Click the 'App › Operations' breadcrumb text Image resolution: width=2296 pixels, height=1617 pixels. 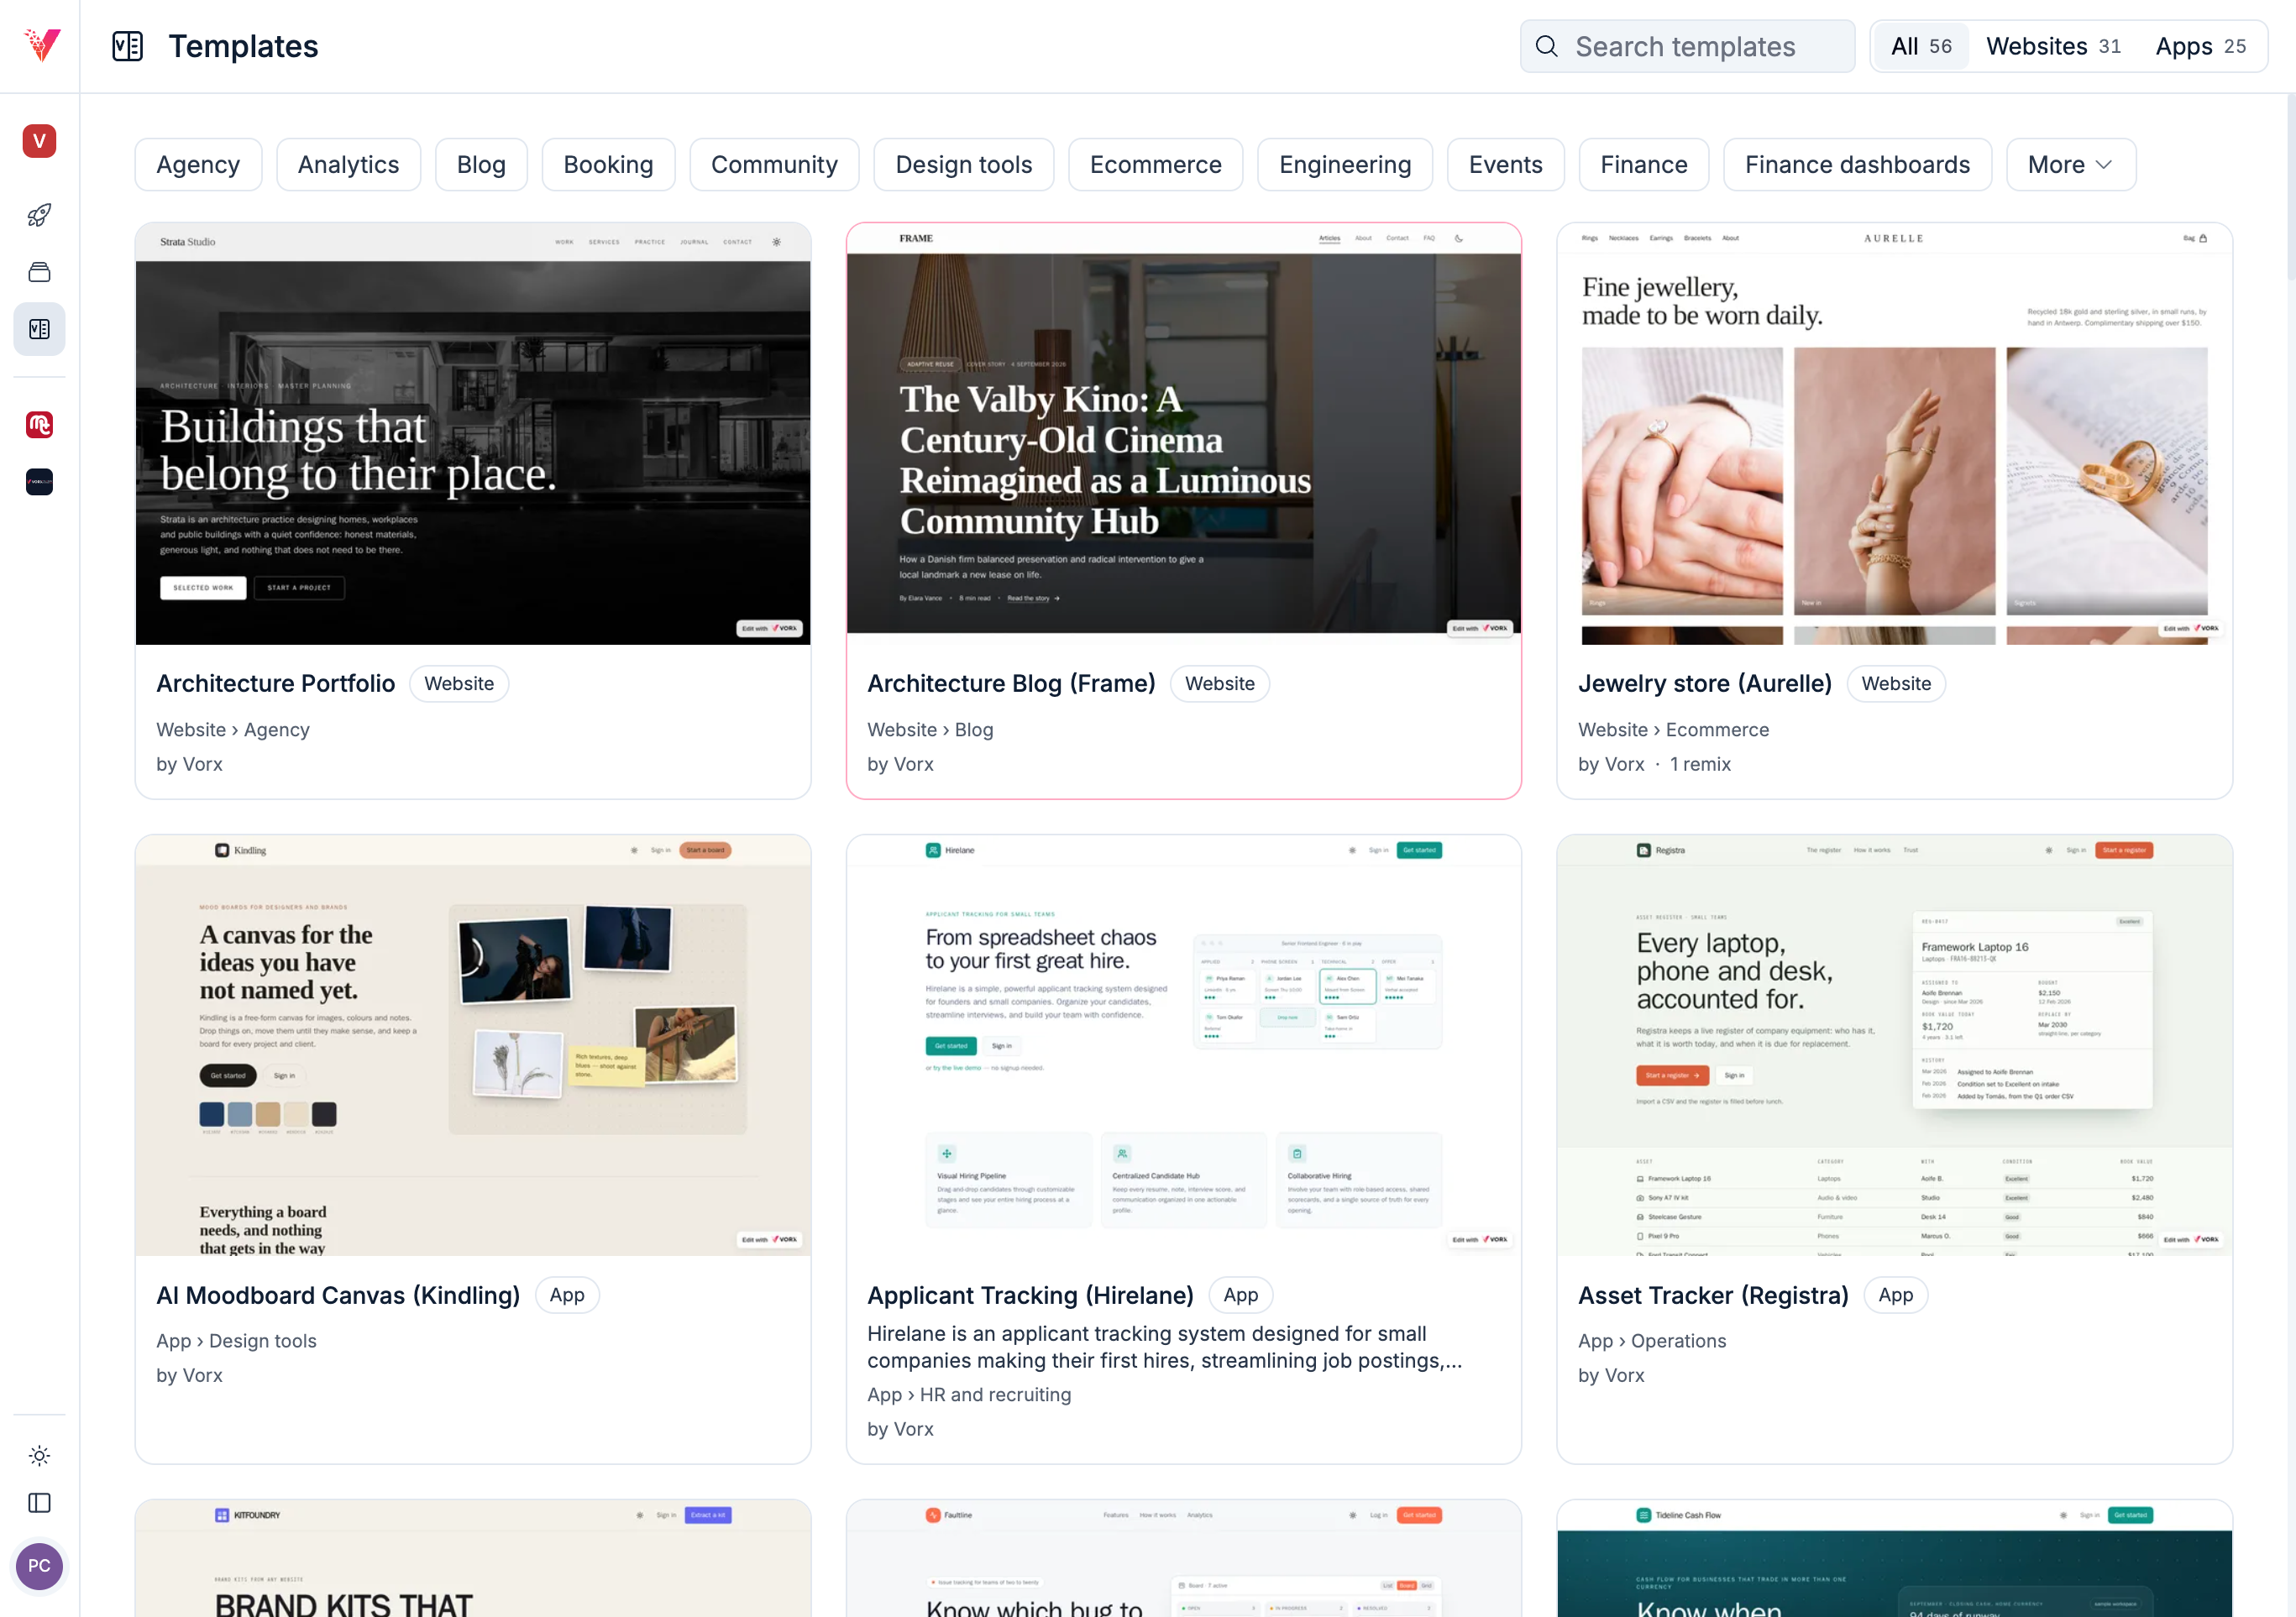1652,1341
